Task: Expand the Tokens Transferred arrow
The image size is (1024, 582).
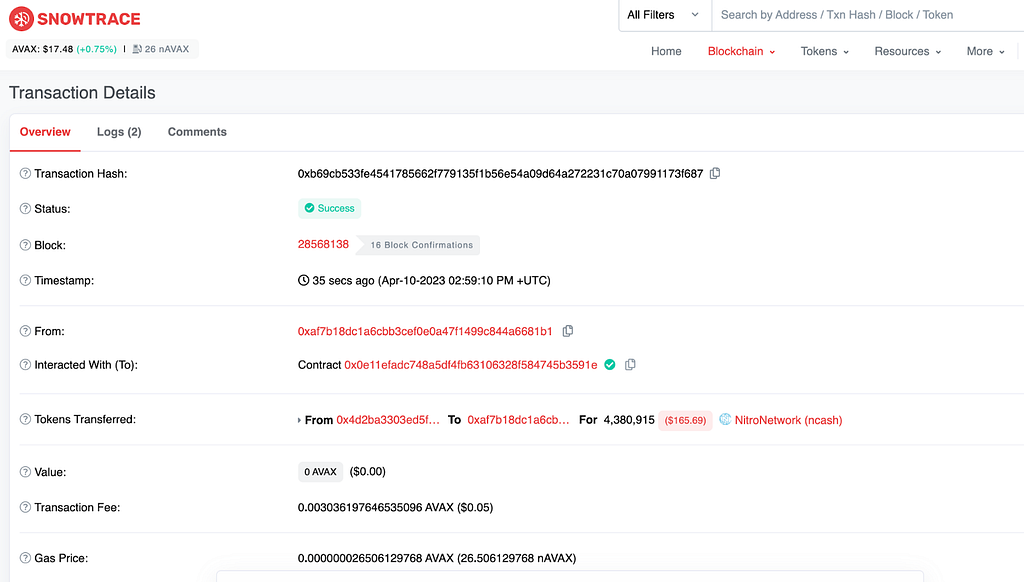Action: pyautogui.click(x=299, y=420)
